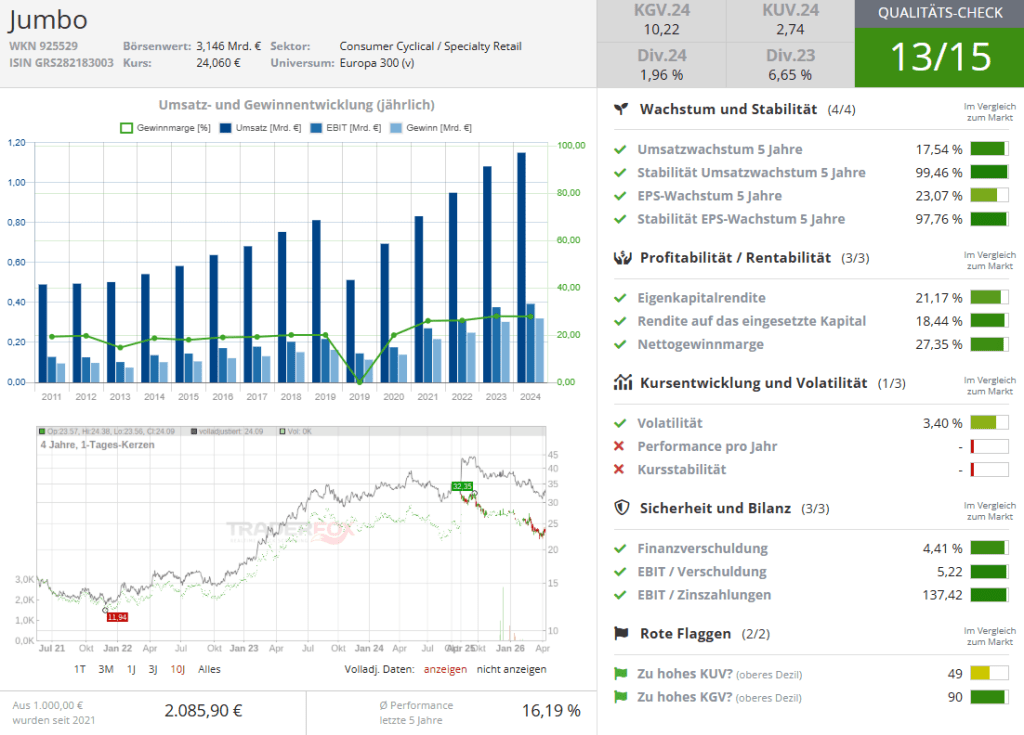Click the plant icon beside Wachstum und Stabilität

(x=621, y=109)
